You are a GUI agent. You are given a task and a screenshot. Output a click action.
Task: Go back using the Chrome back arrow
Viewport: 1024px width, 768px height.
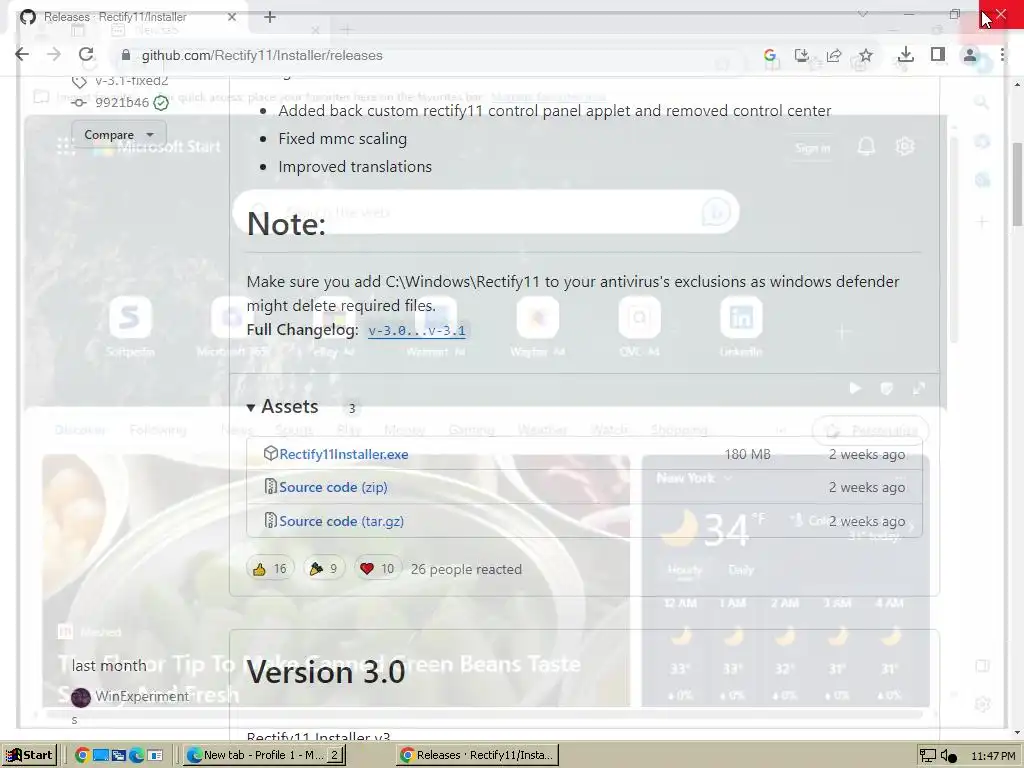click(22, 55)
